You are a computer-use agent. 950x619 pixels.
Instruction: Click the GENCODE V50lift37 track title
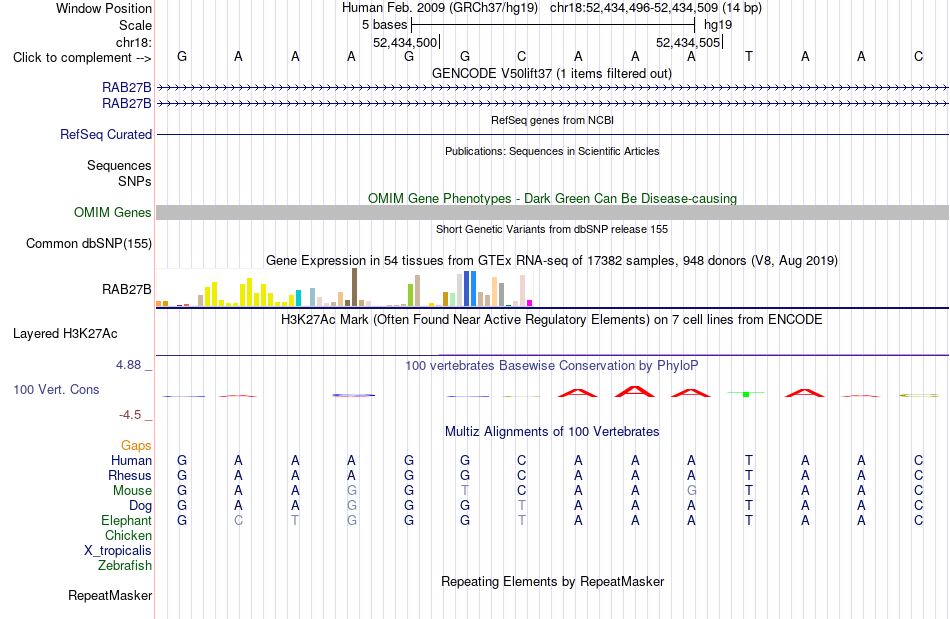(552, 73)
